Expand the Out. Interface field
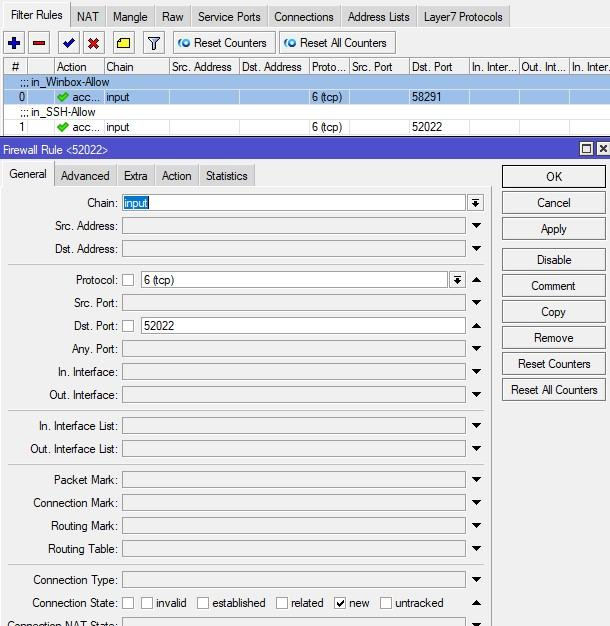This screenshot has height=626, width=610. point(476,394)
